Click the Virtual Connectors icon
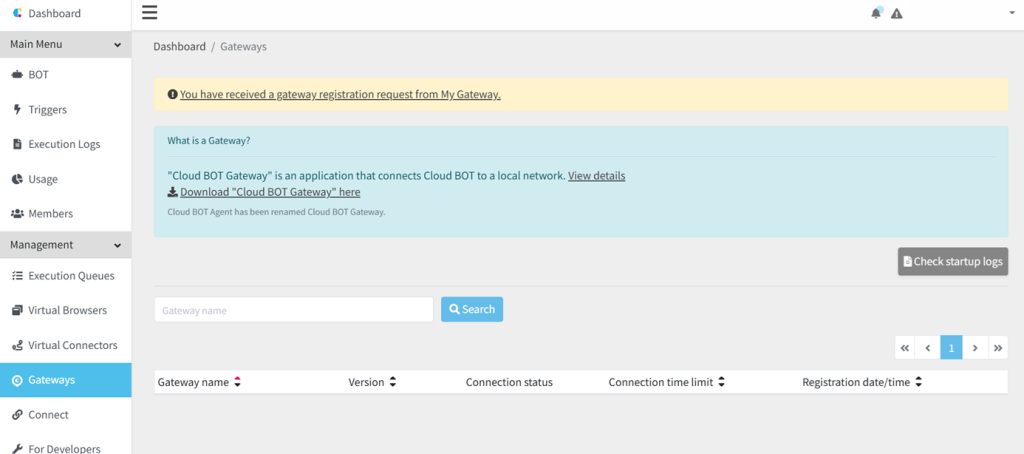Viewport: 1024px width, 454px height. click(18, 345)
